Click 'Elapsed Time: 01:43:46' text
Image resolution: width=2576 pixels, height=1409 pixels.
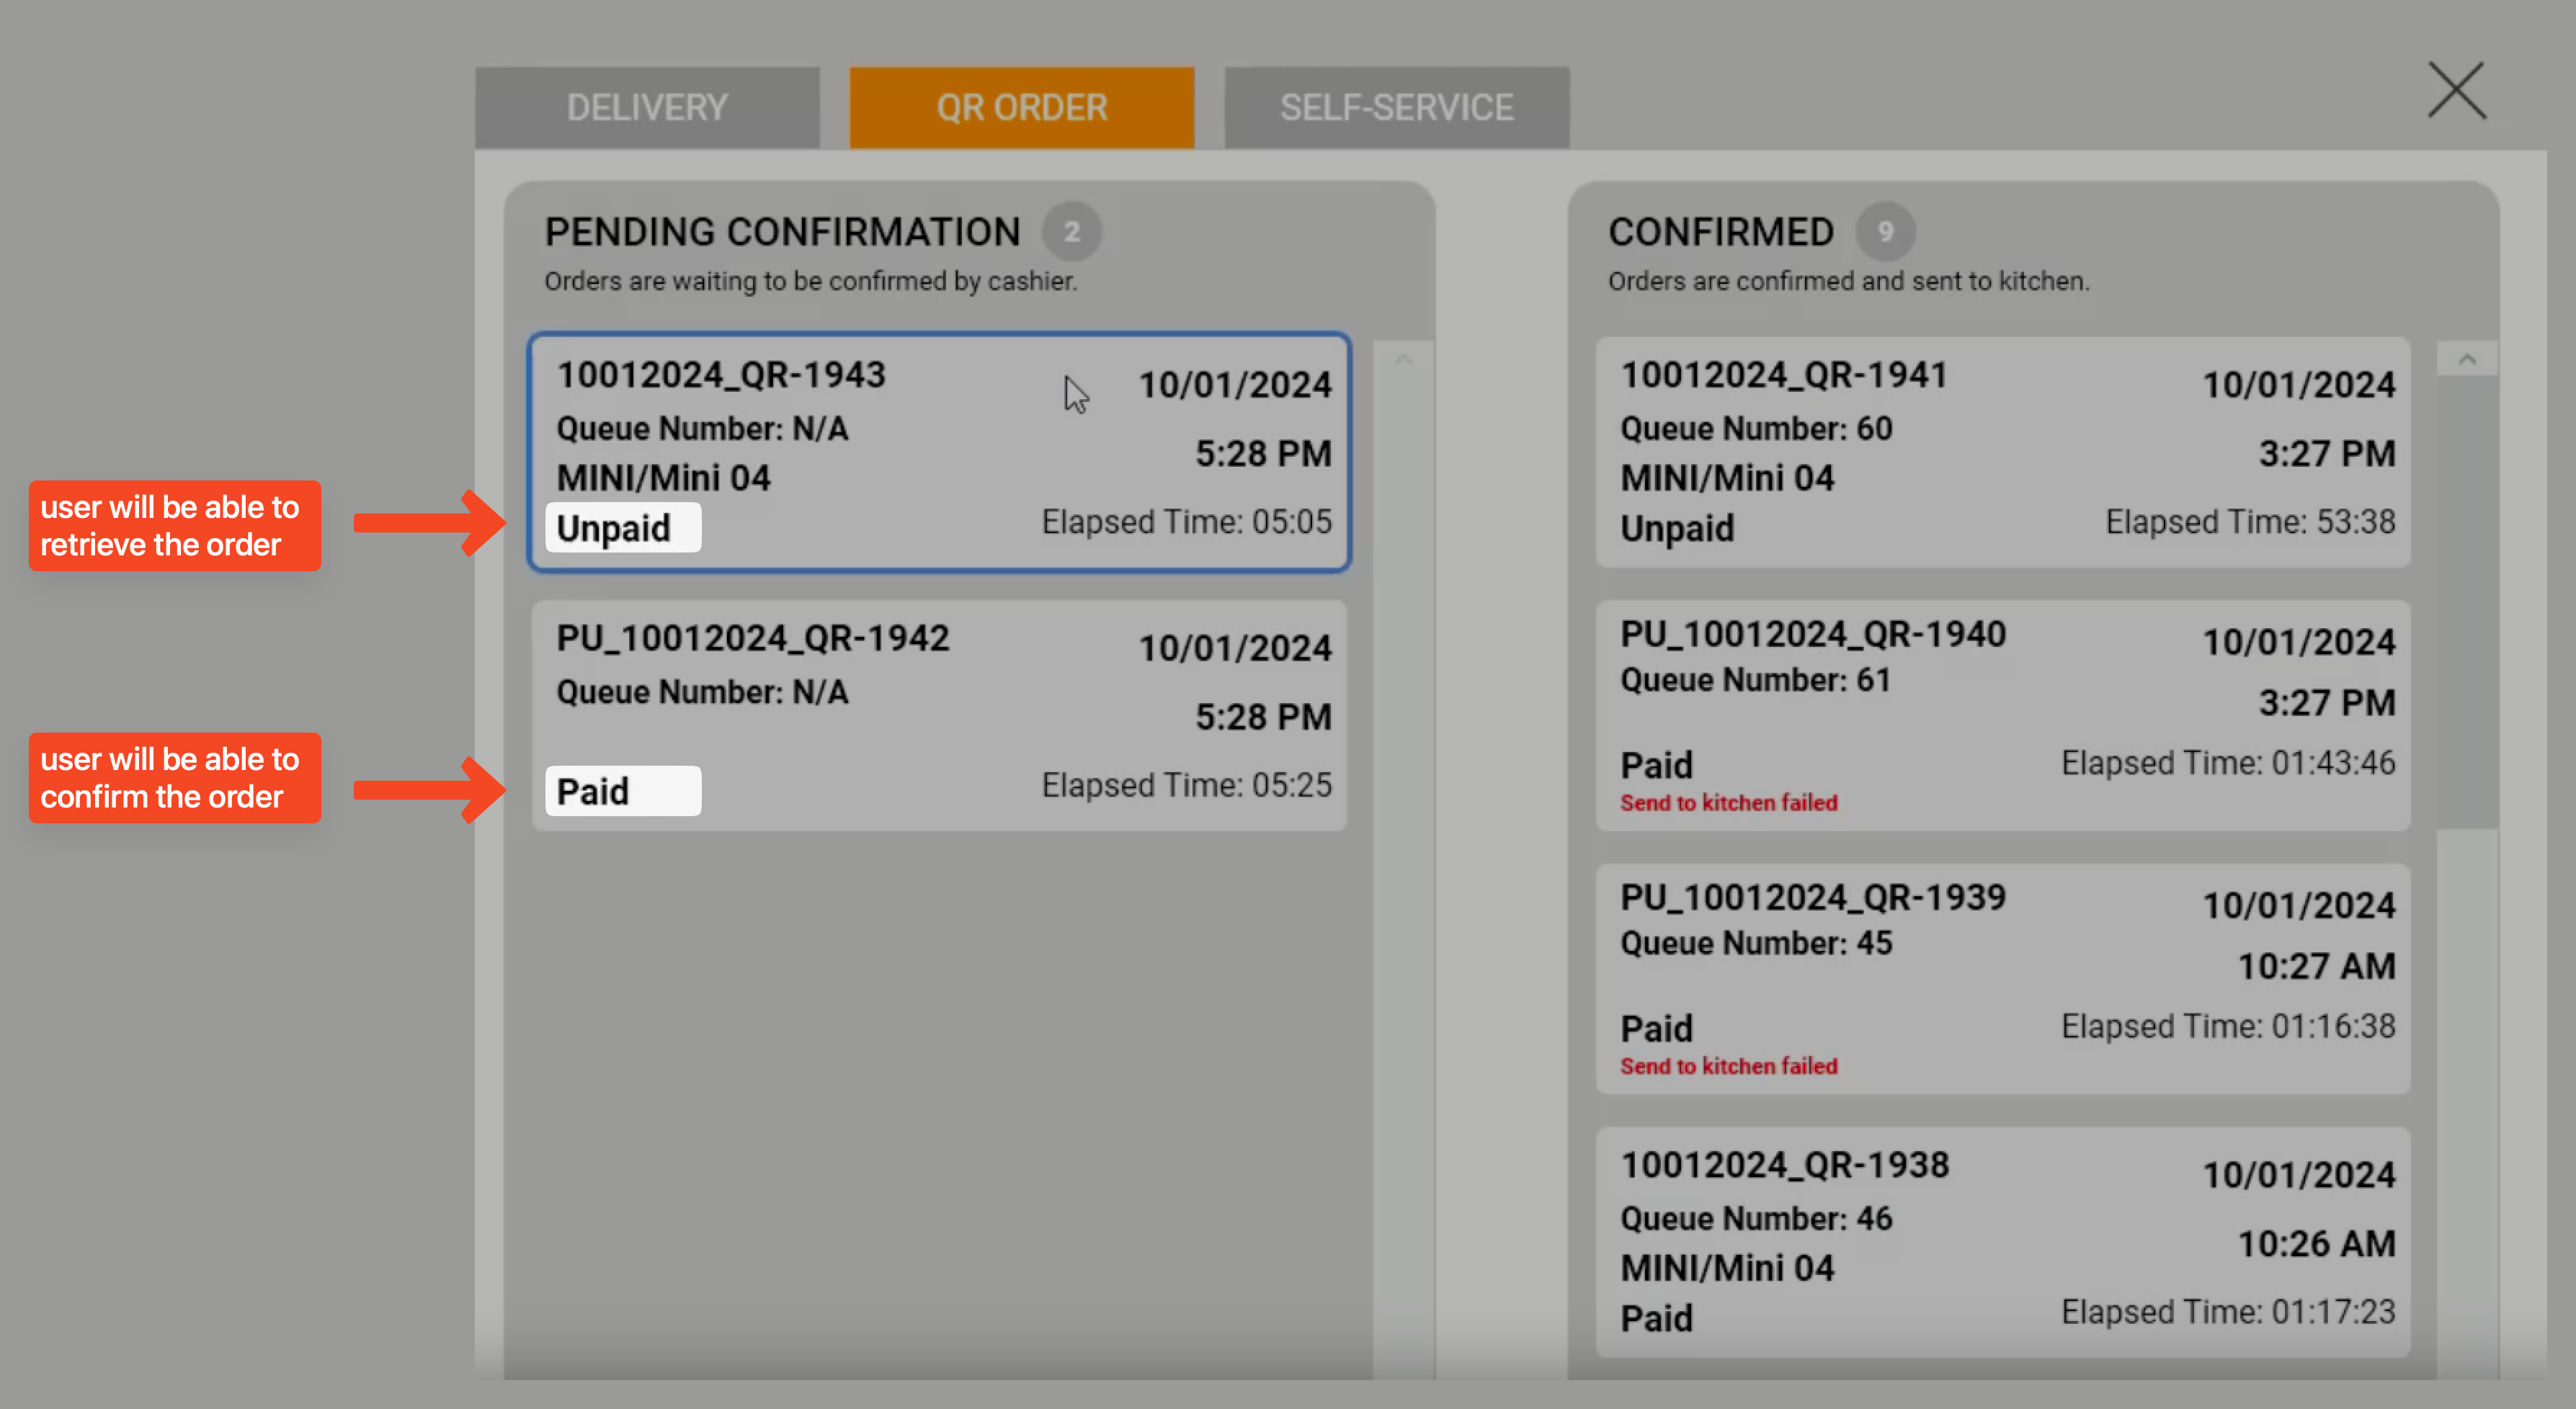tap(2228, 763)
